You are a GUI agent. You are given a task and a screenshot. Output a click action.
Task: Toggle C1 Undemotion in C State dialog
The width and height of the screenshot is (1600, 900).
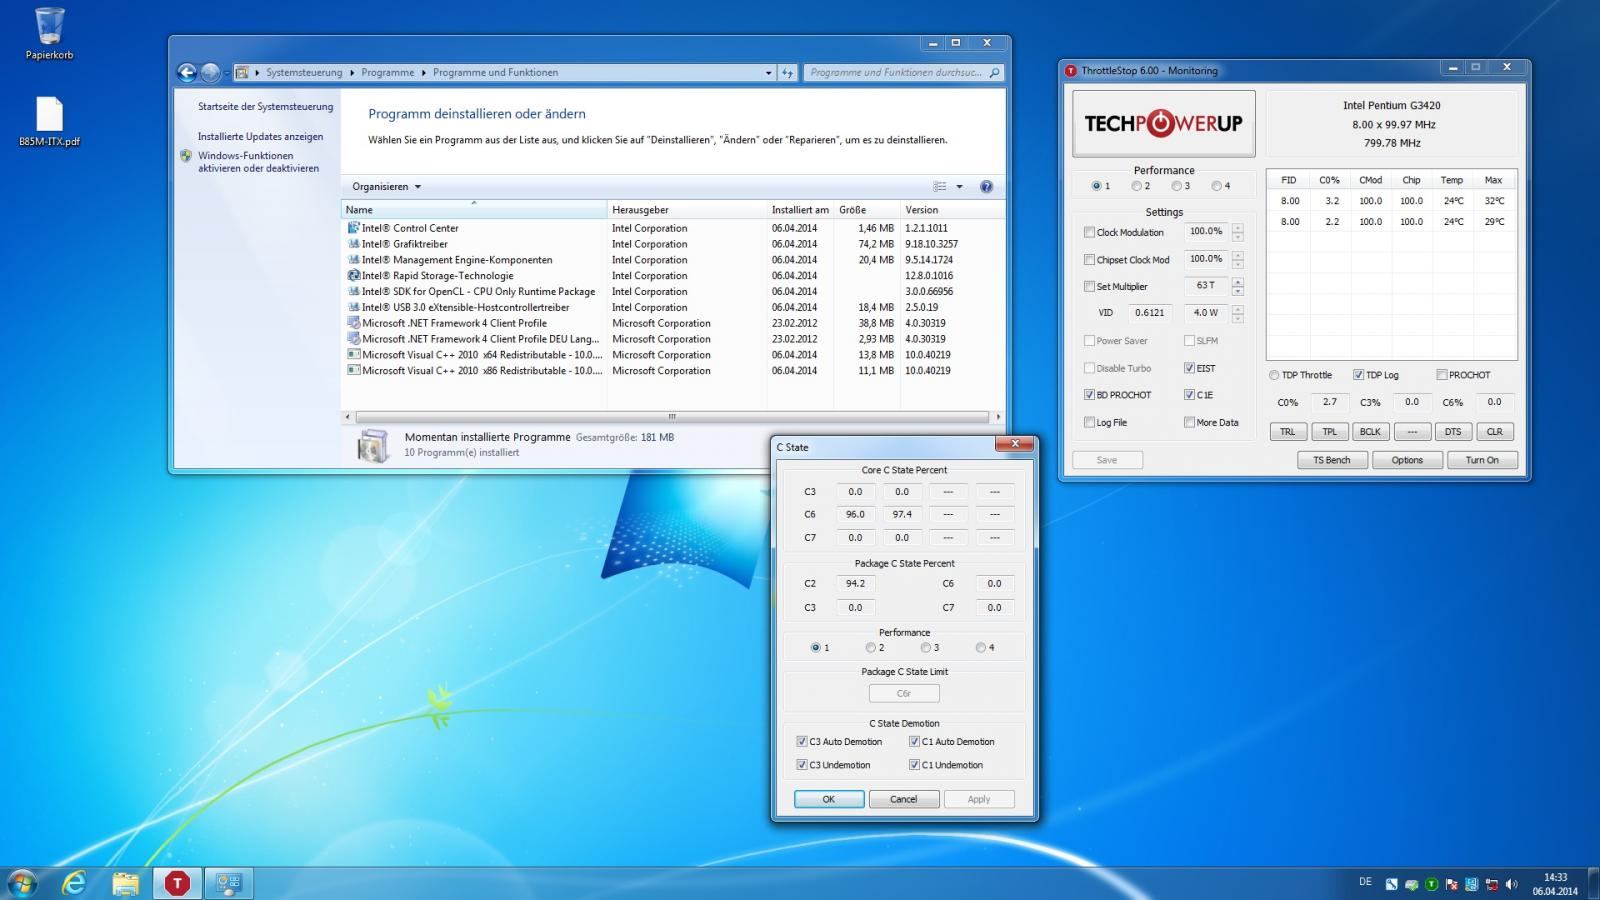click(x=914, y=765)
